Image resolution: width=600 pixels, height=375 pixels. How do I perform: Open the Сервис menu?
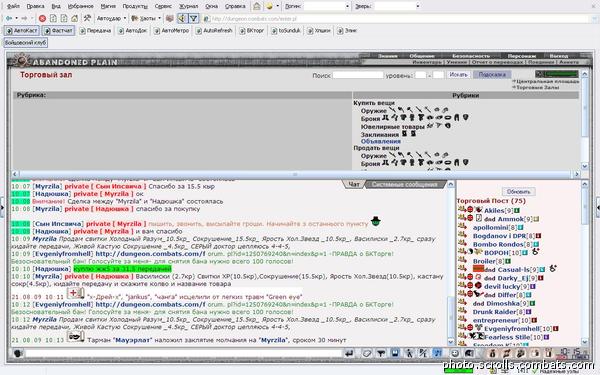click(x=163, y=6)
